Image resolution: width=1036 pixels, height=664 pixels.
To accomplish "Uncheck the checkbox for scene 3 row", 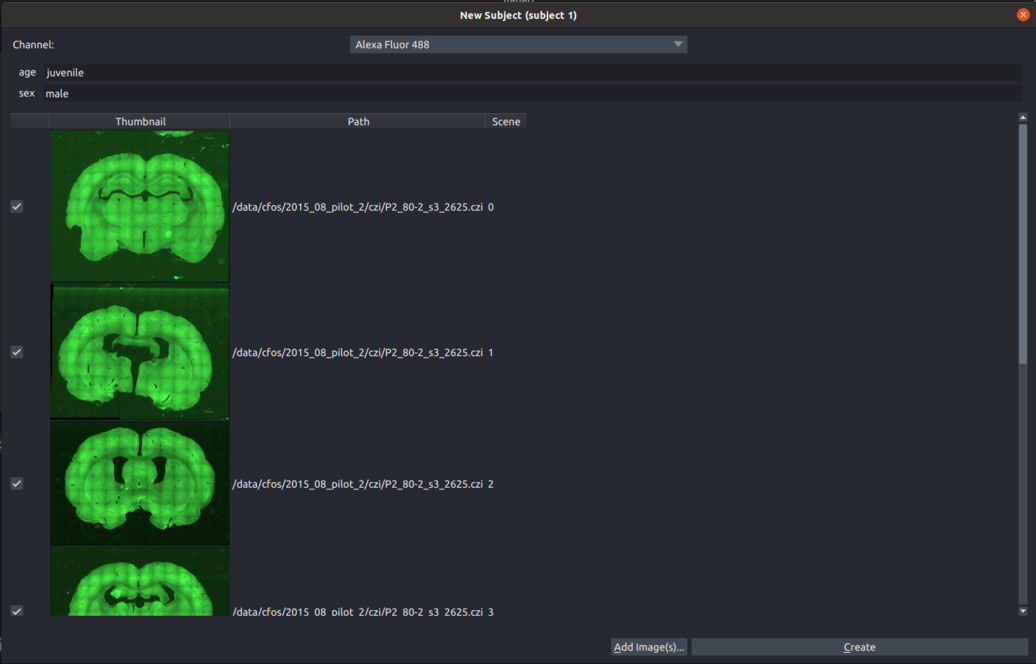I will click(x=17, y=611).
